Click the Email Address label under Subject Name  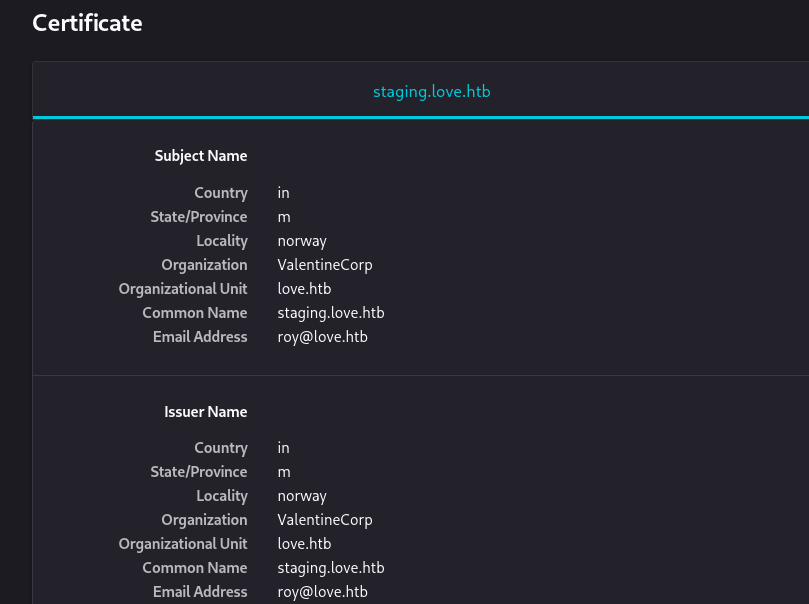pyautogui.click(x=200, y=337)
